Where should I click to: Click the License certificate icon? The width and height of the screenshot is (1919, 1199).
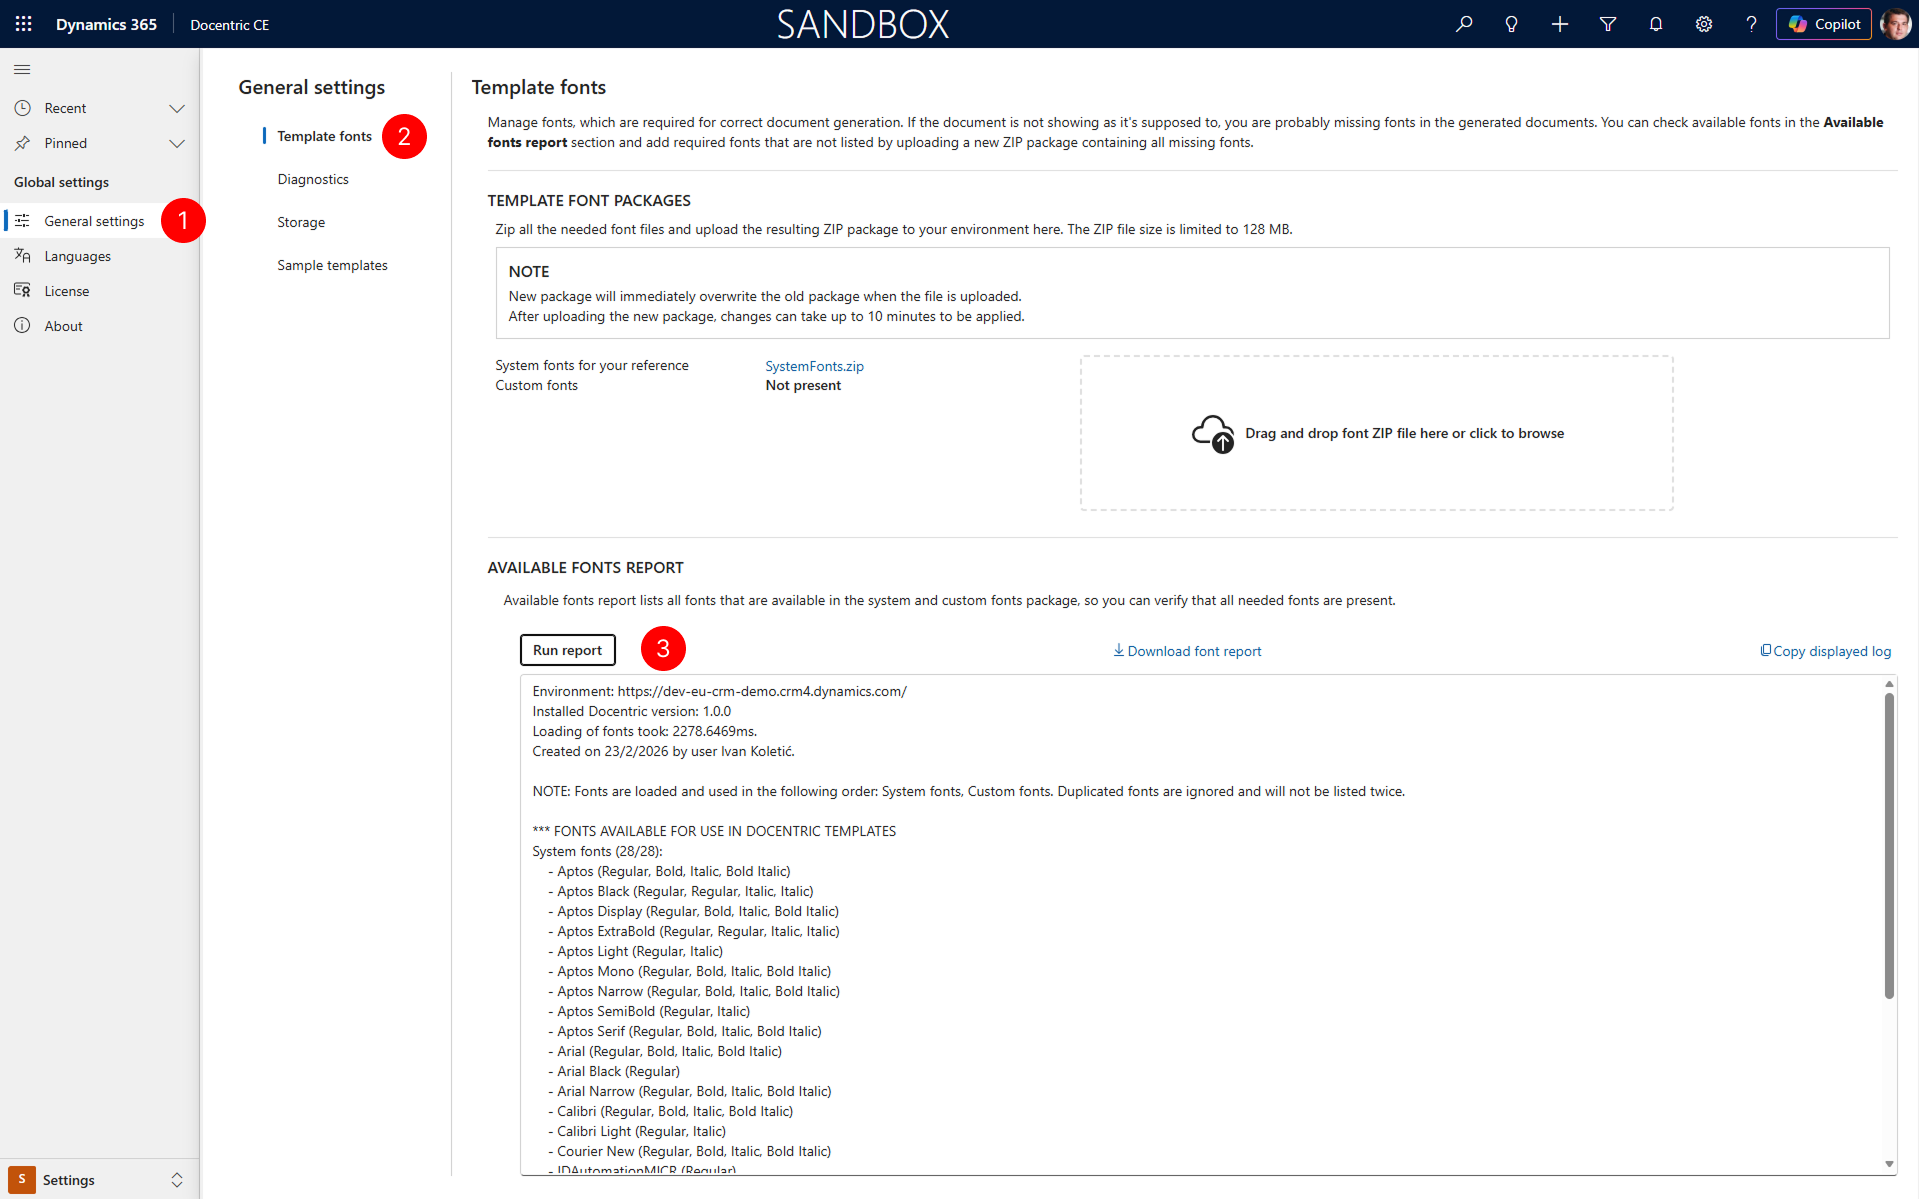click(22, 291)
